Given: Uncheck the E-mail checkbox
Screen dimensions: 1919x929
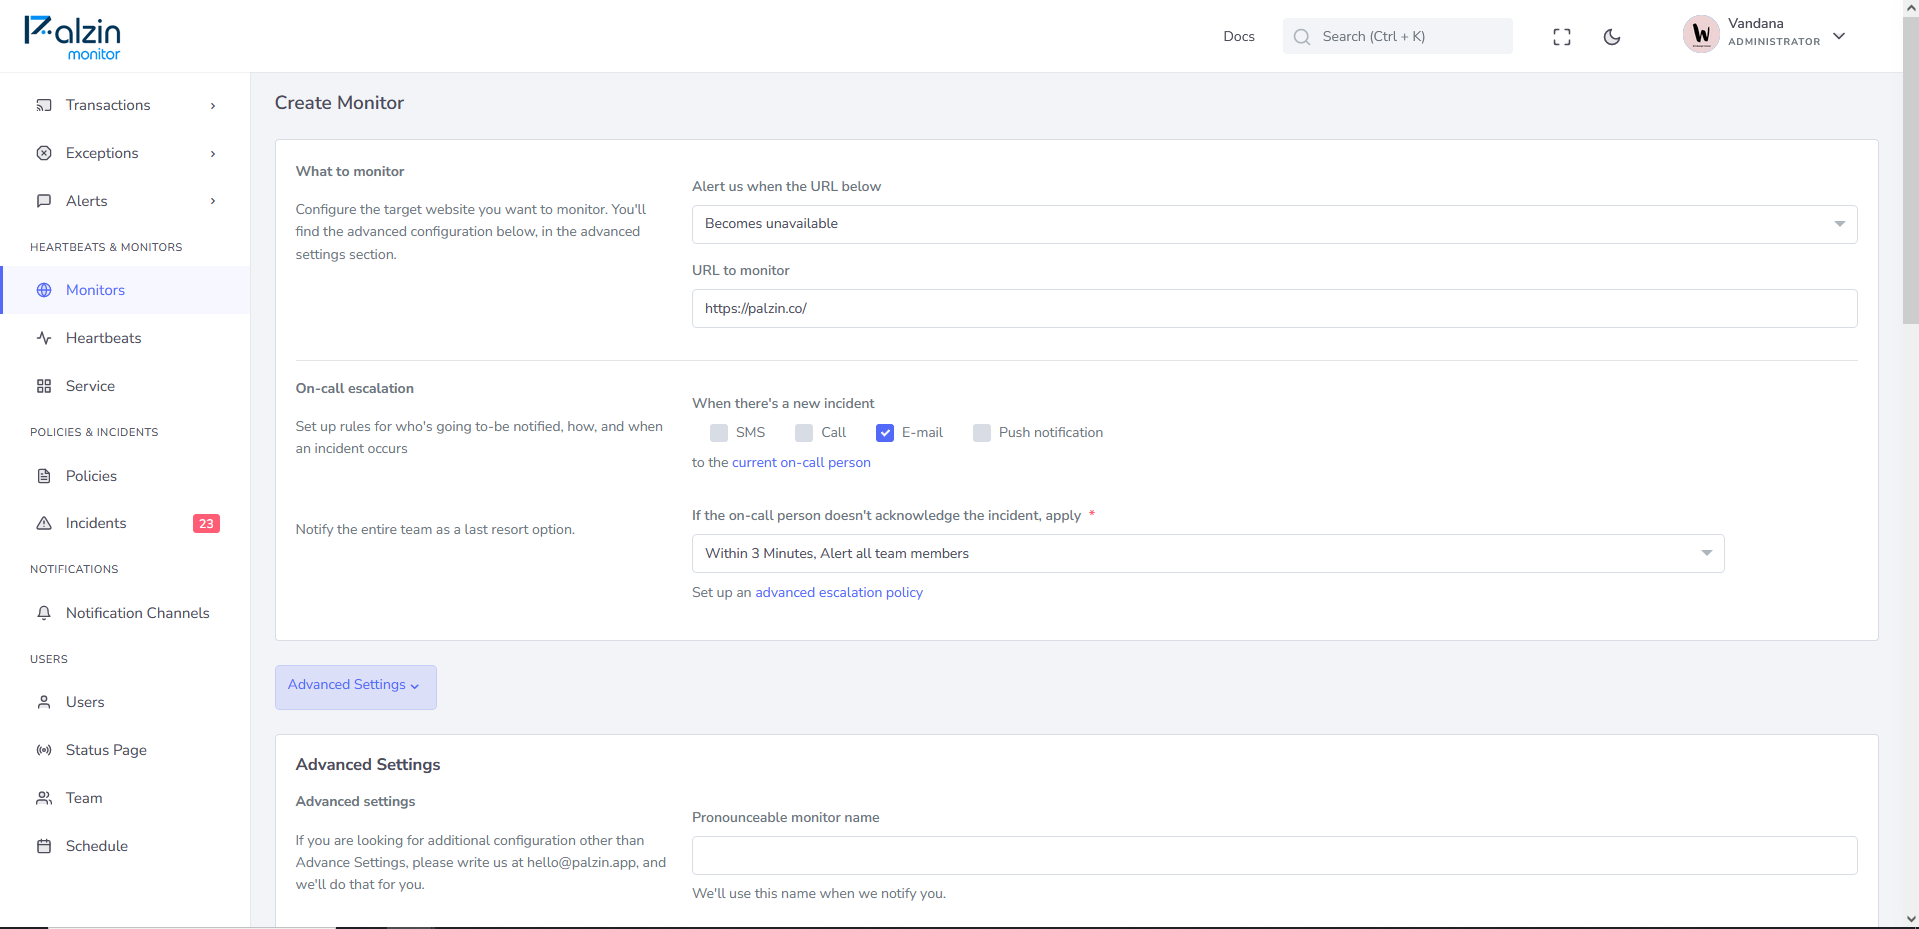Looking at the screenshot, I should [885, 433].
